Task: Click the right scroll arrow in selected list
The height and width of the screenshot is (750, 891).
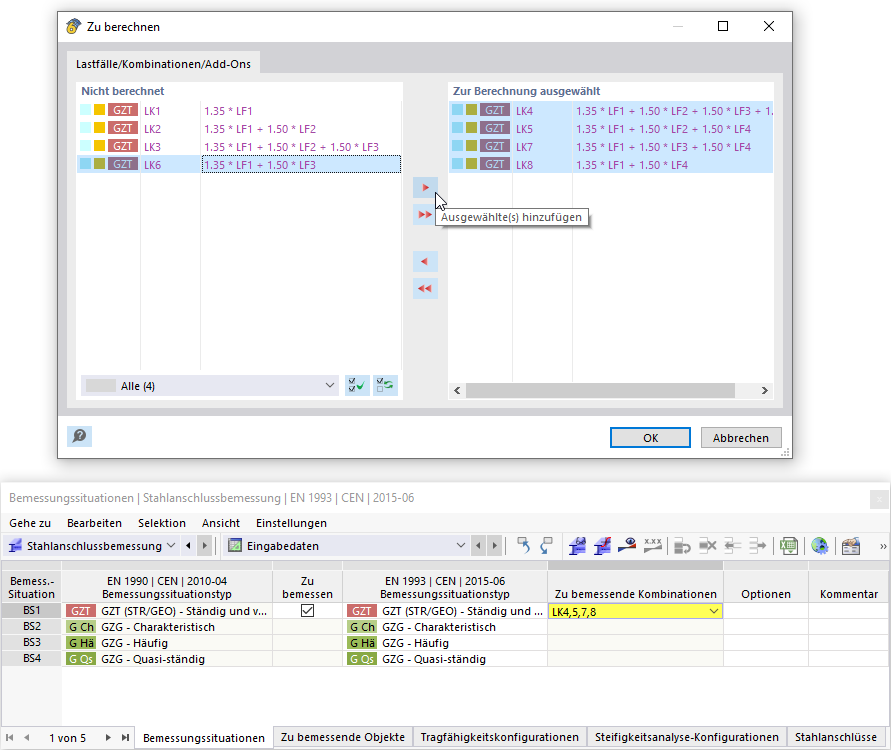Action: [x=765, y=390]
